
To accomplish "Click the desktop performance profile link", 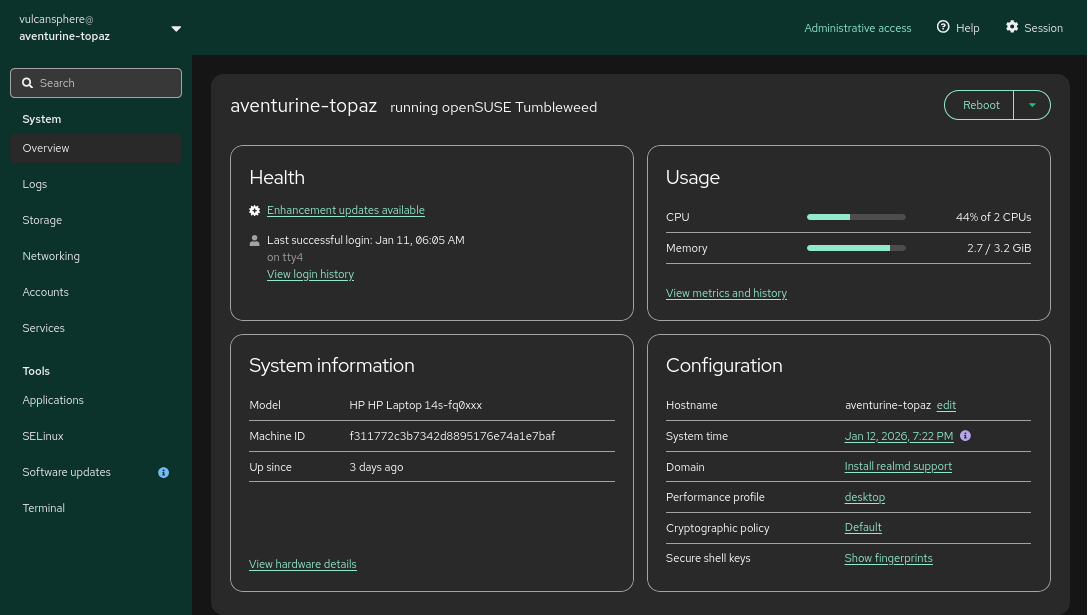I will coord(865,497).
